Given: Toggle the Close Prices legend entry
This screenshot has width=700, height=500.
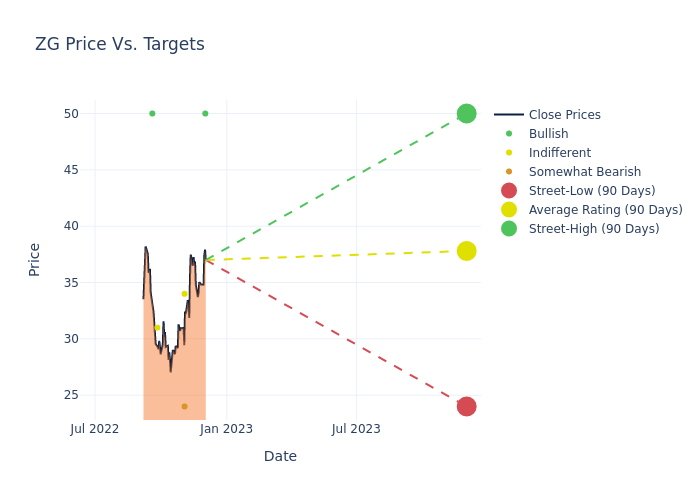Looking at the screenshot, I should [564, 115].
